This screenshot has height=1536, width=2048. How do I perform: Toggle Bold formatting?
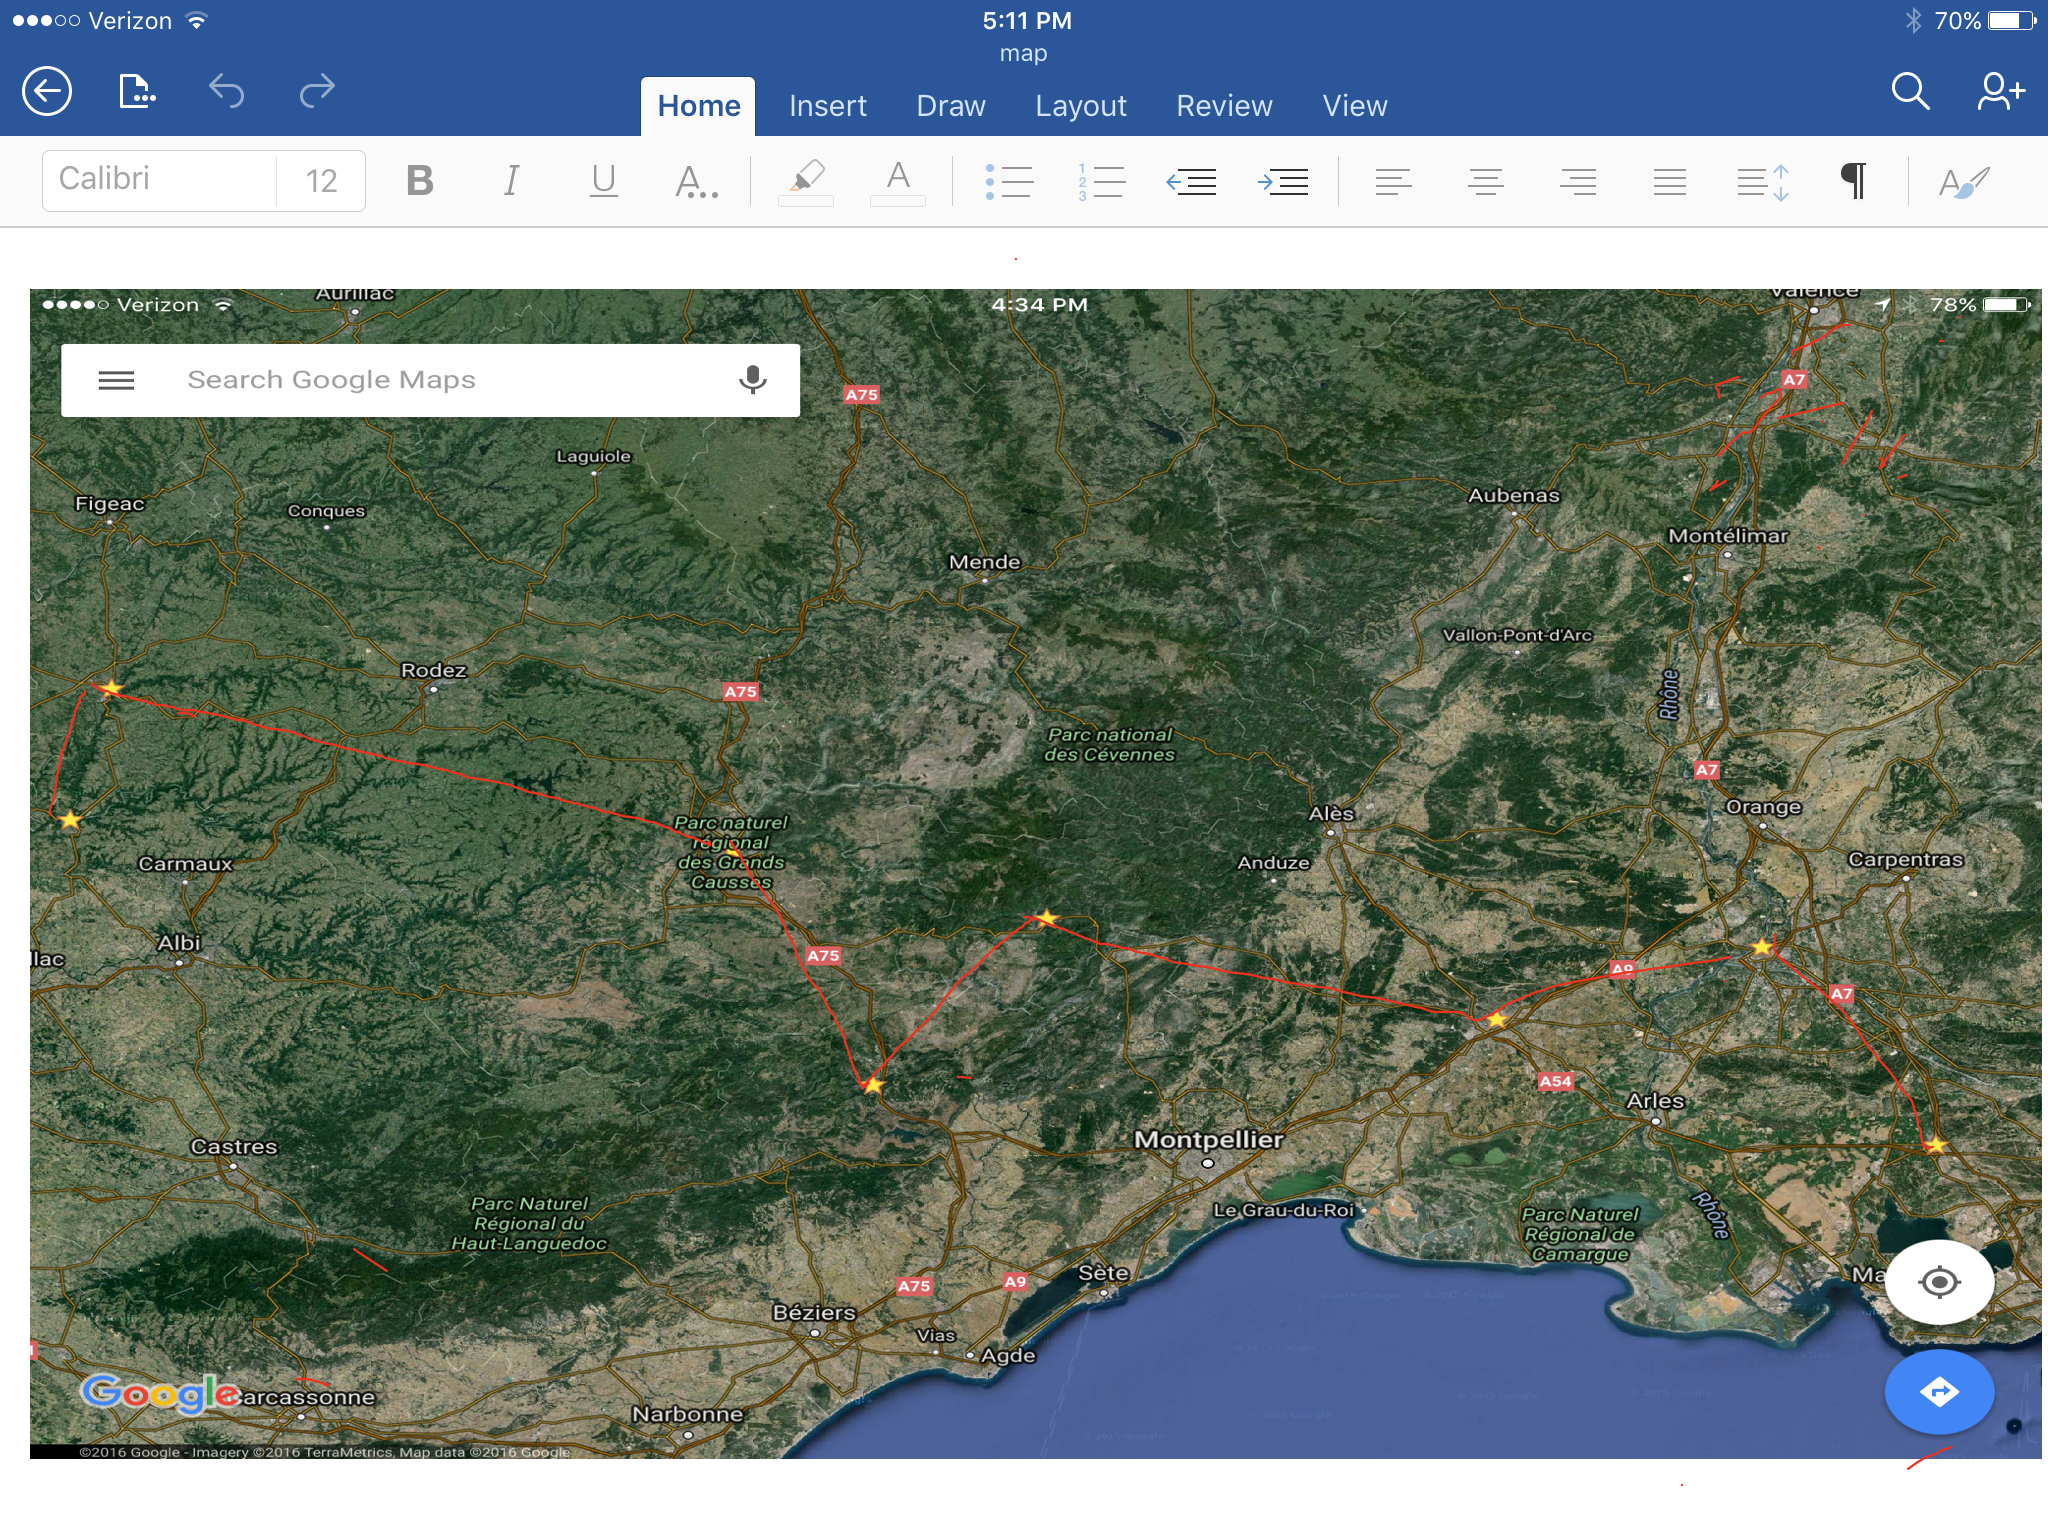[420, 181]
